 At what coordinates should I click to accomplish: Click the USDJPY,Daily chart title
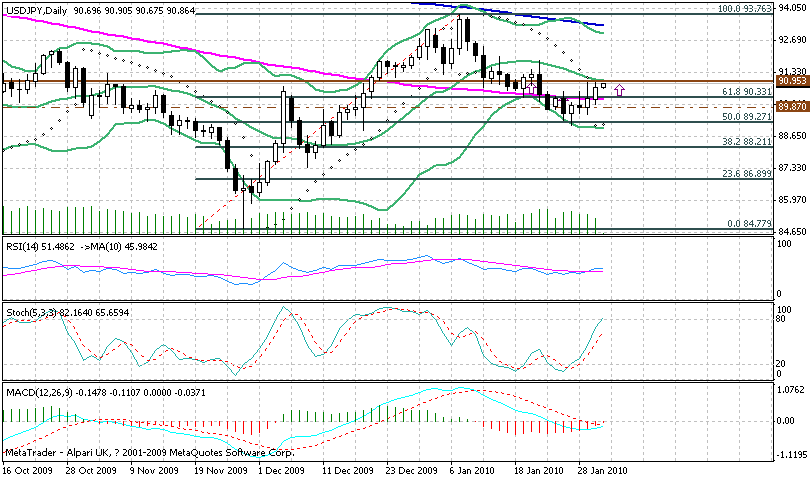point(36,10)
